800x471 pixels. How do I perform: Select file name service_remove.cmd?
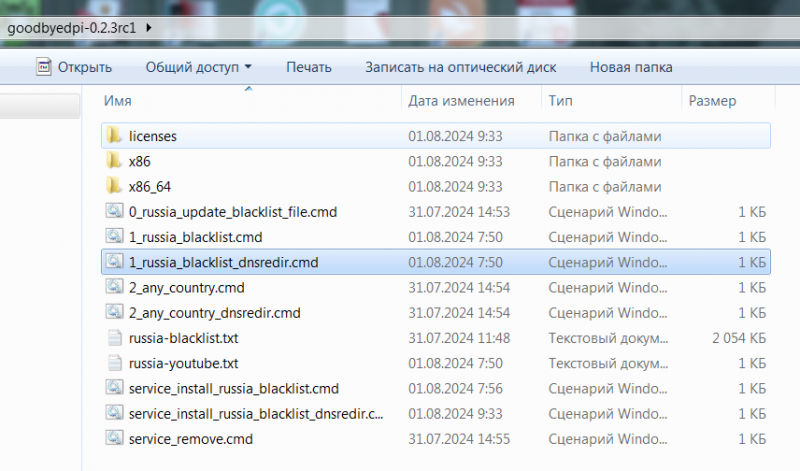pyautogui.click(x=191, y=439)
